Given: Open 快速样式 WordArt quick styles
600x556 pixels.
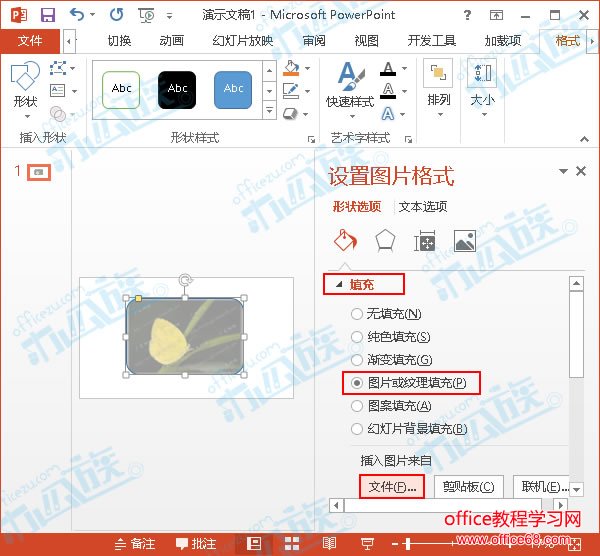Looking at the screenshot, I should [x=350, y=90].
